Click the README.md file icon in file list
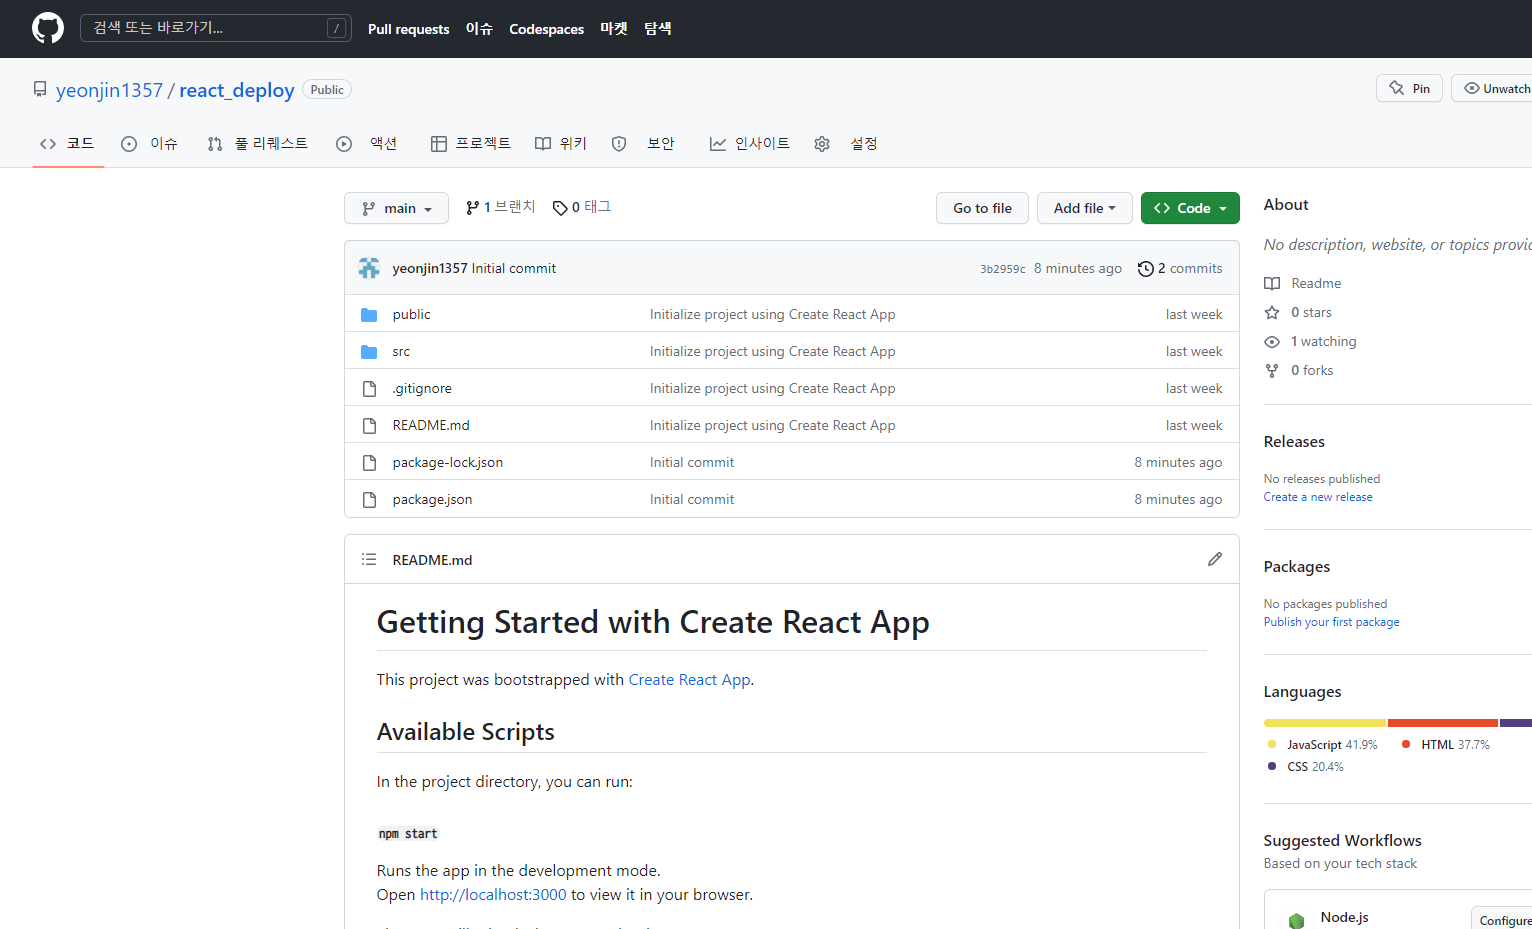Viewport: 1532px width, 929px height. tap(369, 425)
